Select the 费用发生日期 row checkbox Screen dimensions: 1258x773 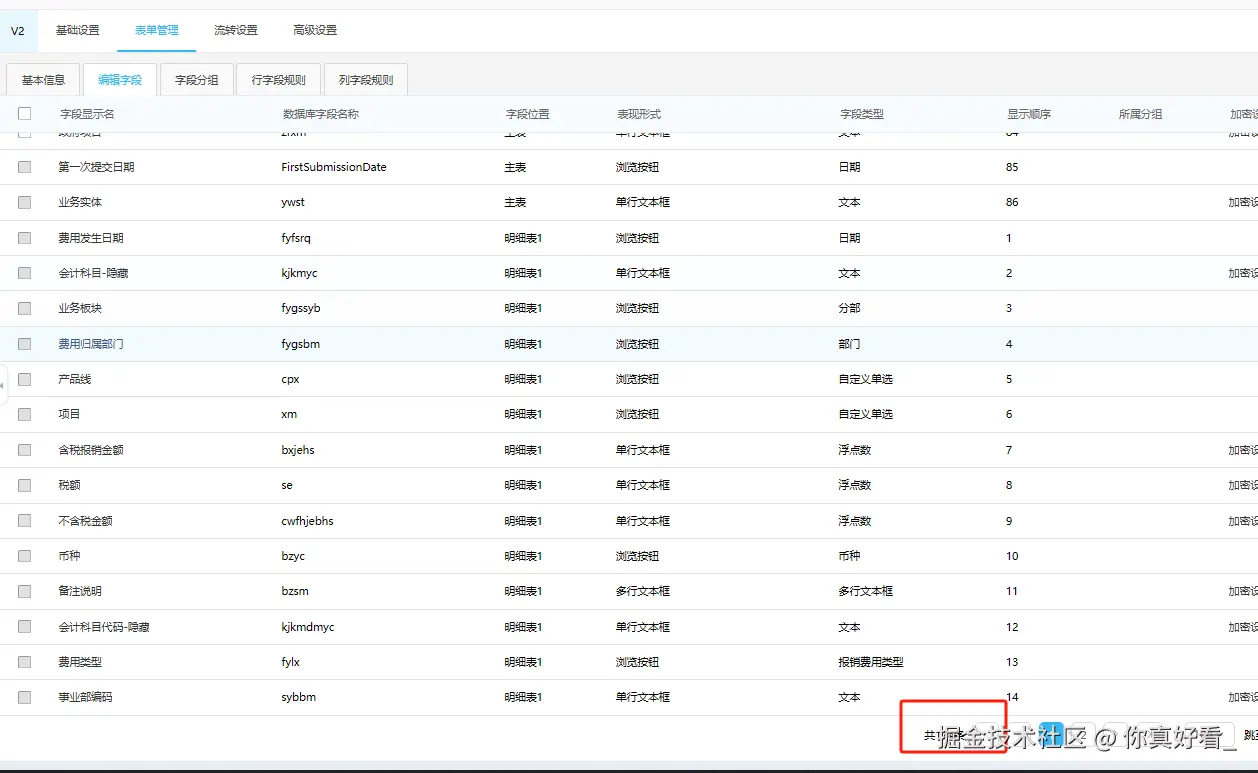coord(25,238)
